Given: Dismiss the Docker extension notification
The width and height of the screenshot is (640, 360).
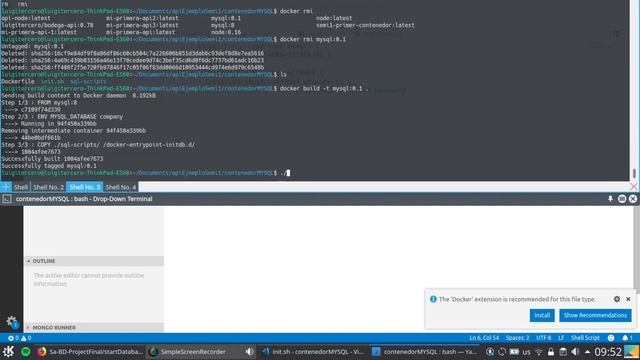Looking at the screenshot, I should point(628,299).
